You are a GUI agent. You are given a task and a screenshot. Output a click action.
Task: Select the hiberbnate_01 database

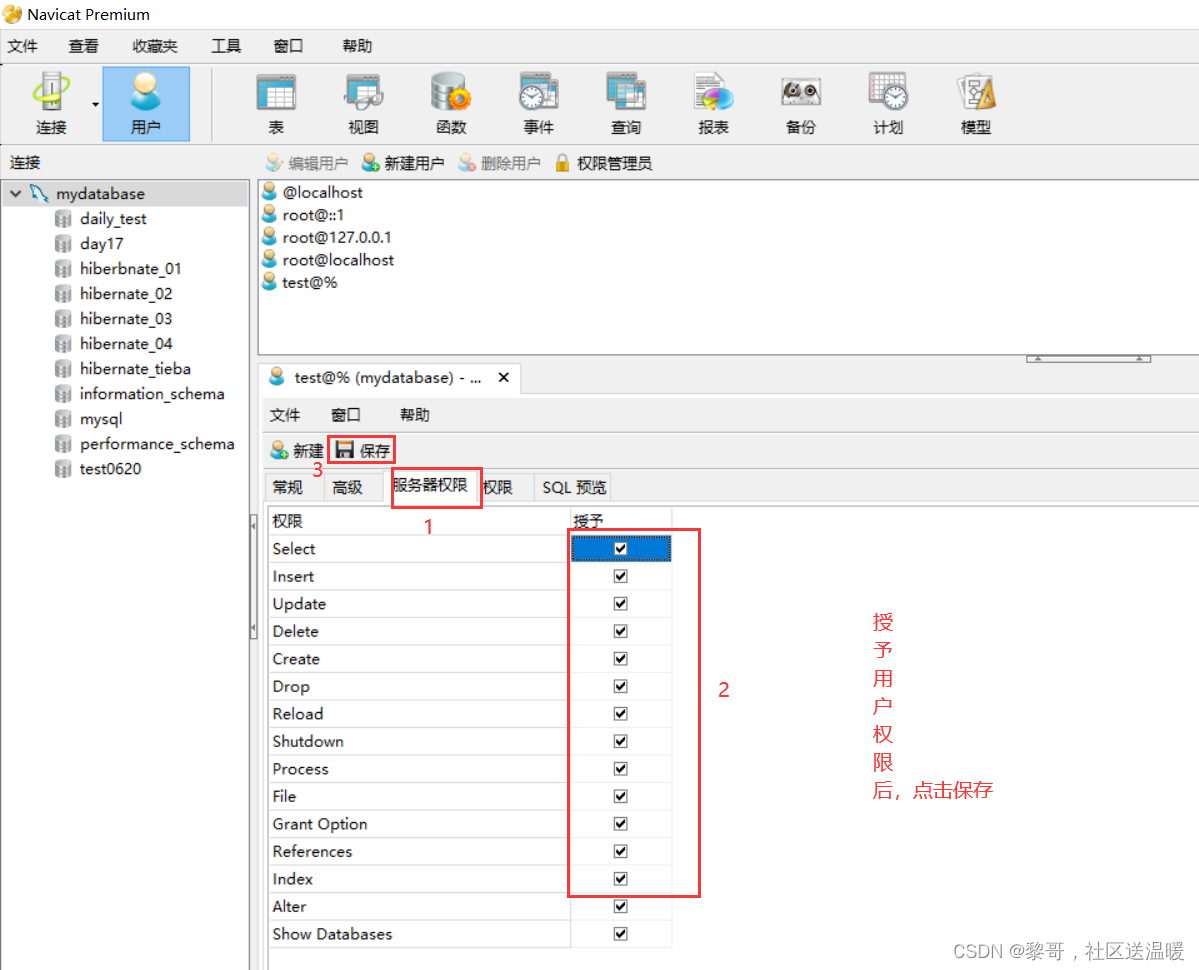pos(130,269)
